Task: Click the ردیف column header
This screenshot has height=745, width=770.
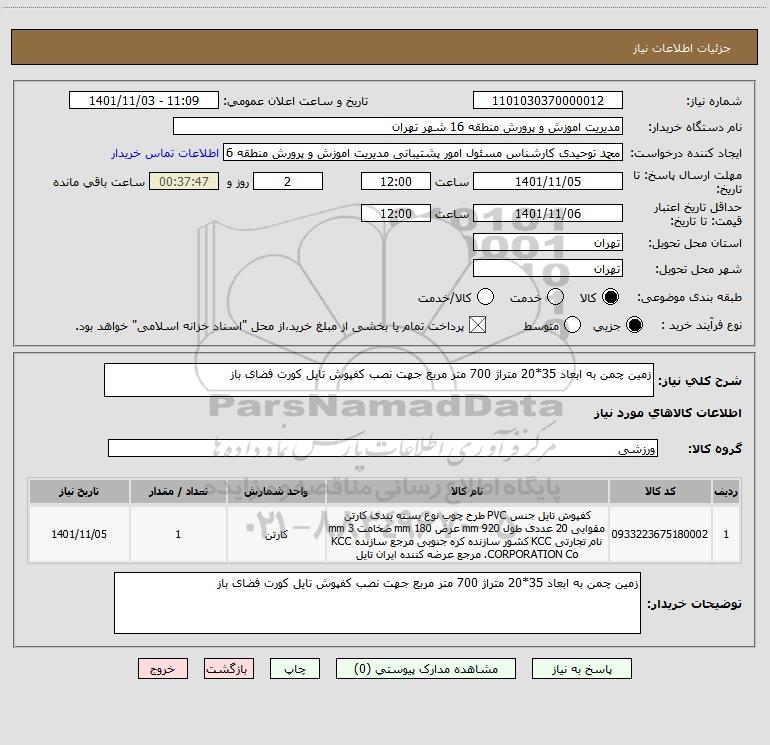Action: [726, 491]
